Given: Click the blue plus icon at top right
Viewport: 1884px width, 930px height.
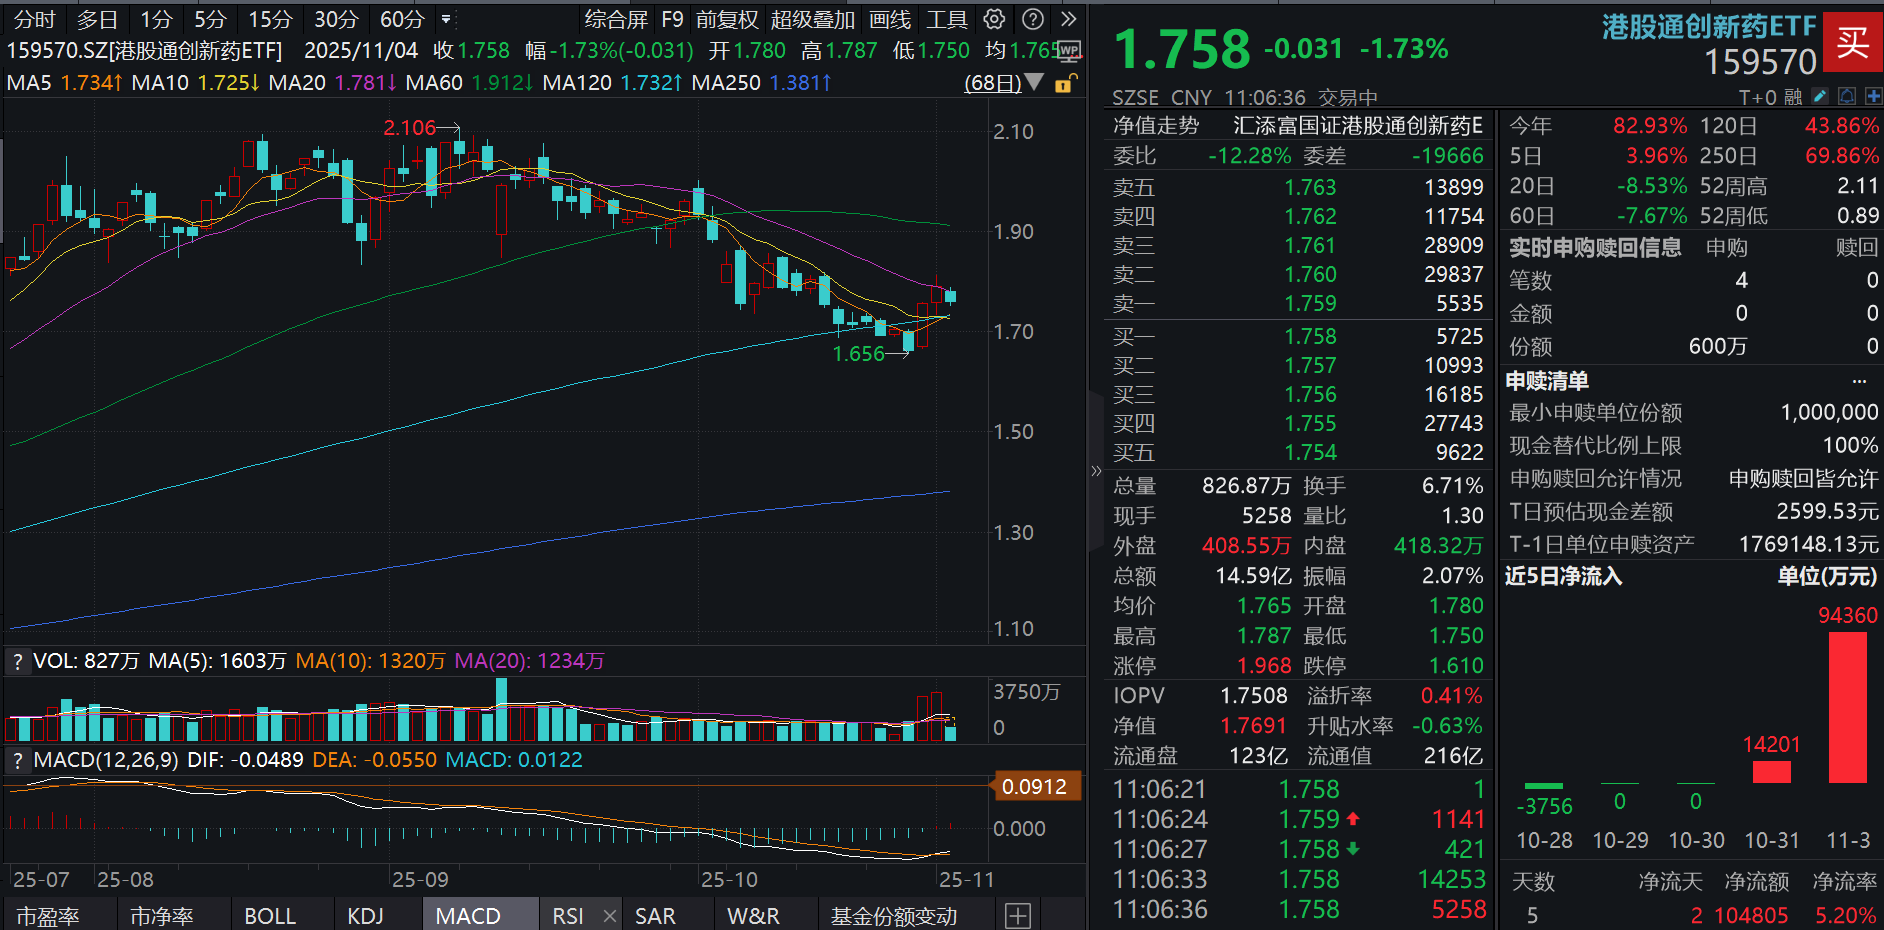Looking at the screenshot, I should pos(1872,96).
